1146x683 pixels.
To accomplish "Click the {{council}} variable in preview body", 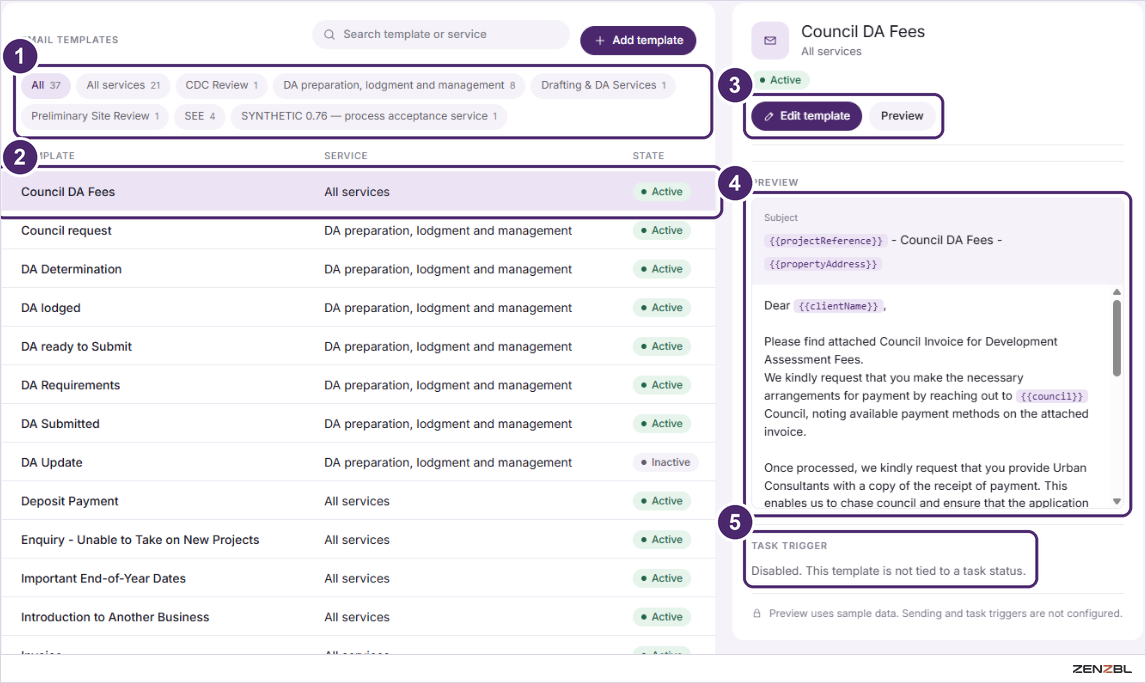I will [1052, 397].
